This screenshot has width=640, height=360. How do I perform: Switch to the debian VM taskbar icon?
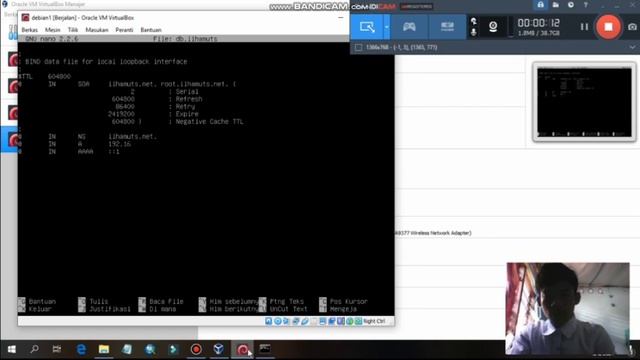242,349
